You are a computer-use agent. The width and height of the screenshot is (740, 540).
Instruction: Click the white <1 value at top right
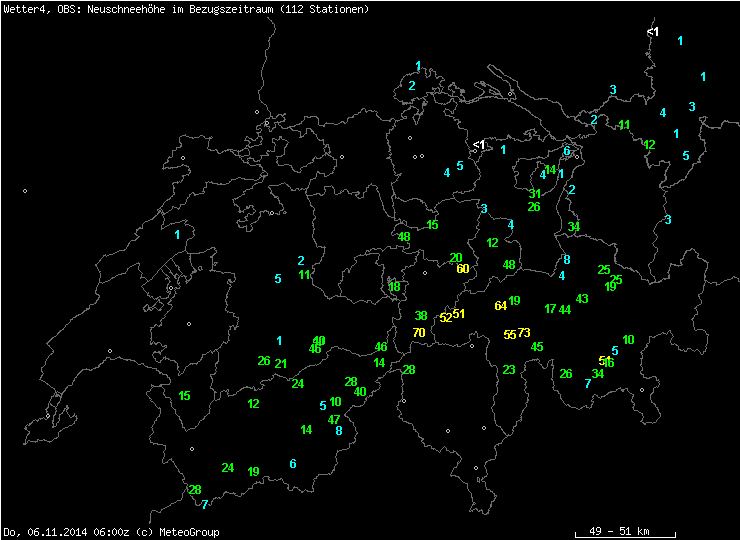coord(652,32)
